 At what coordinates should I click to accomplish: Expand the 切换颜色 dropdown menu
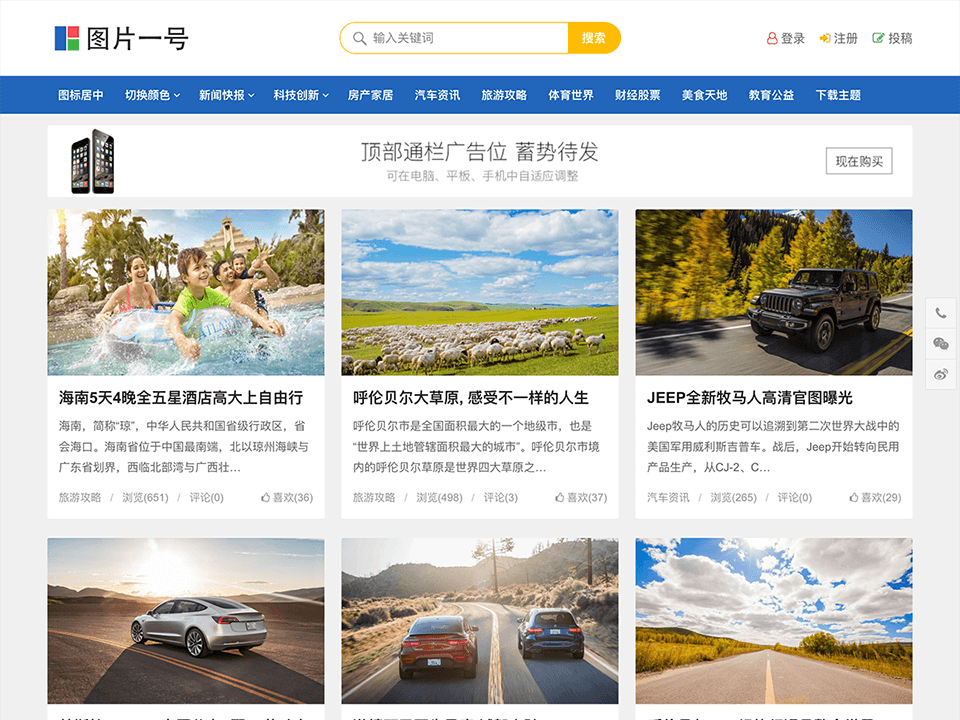tap(152, 95)
